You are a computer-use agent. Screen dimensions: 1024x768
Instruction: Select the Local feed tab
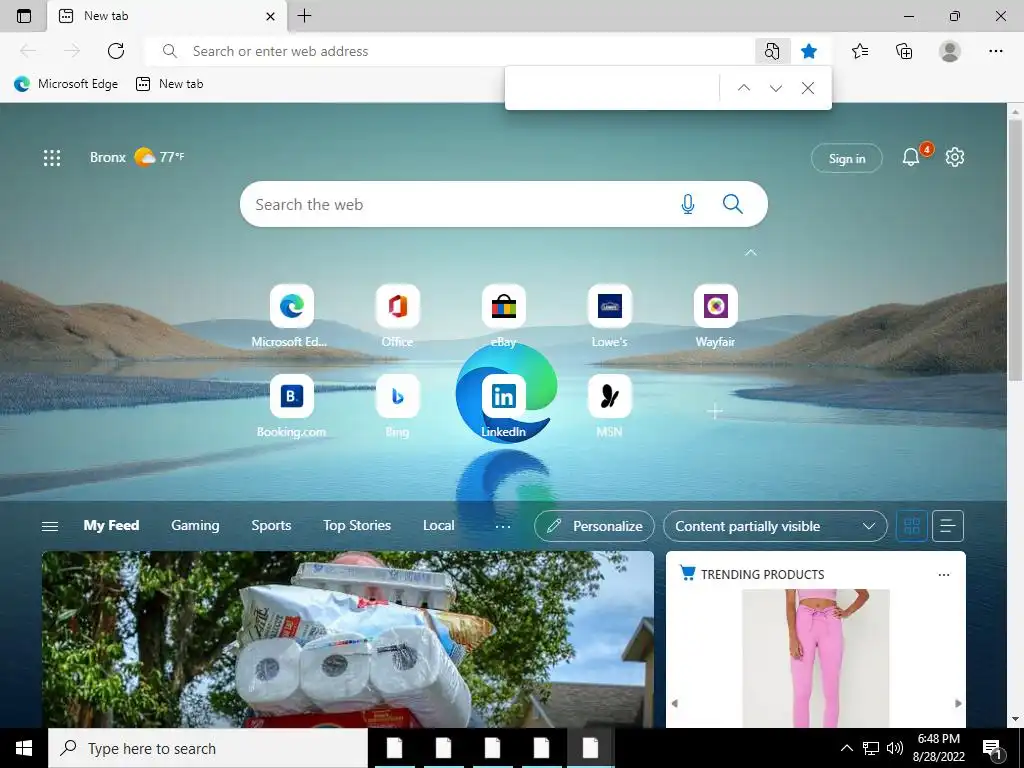point(438,526)
